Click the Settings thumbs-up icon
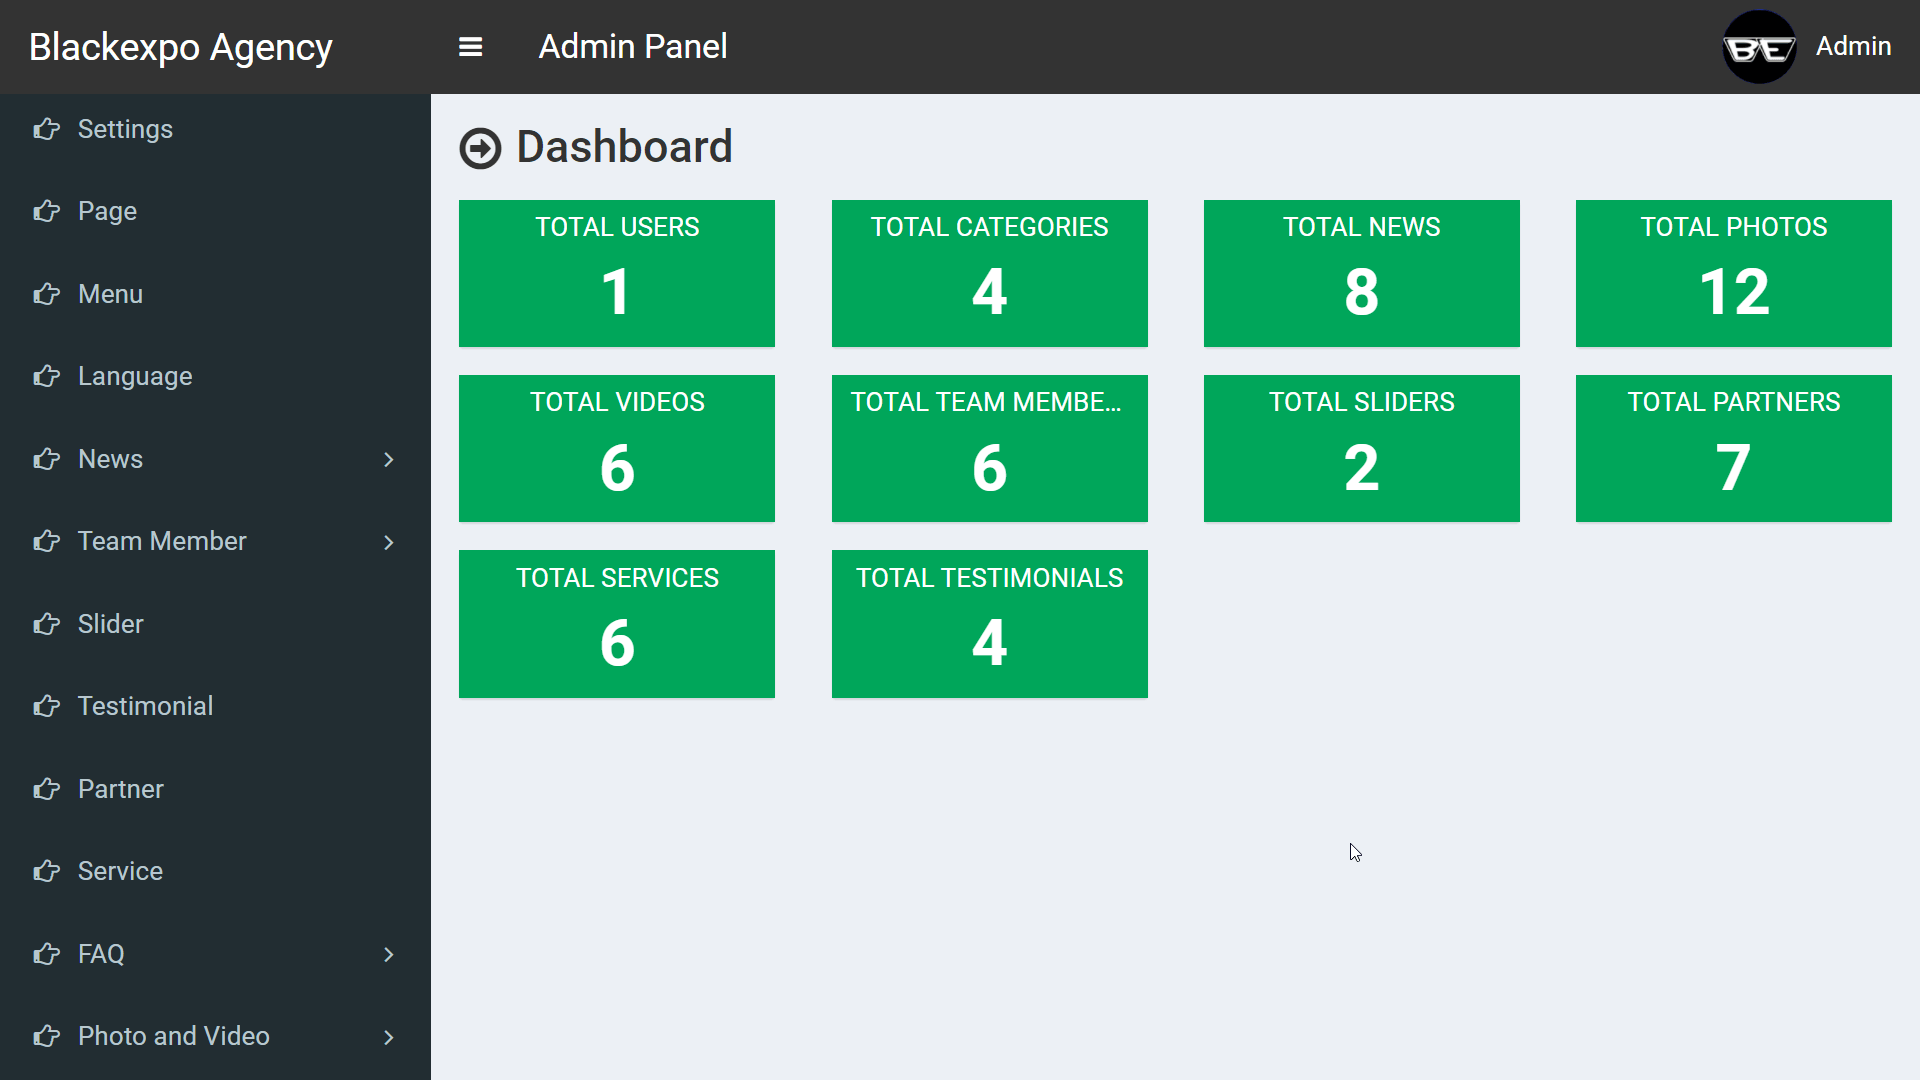This screenshot has width=1920, height=1080. coord(46,129)
